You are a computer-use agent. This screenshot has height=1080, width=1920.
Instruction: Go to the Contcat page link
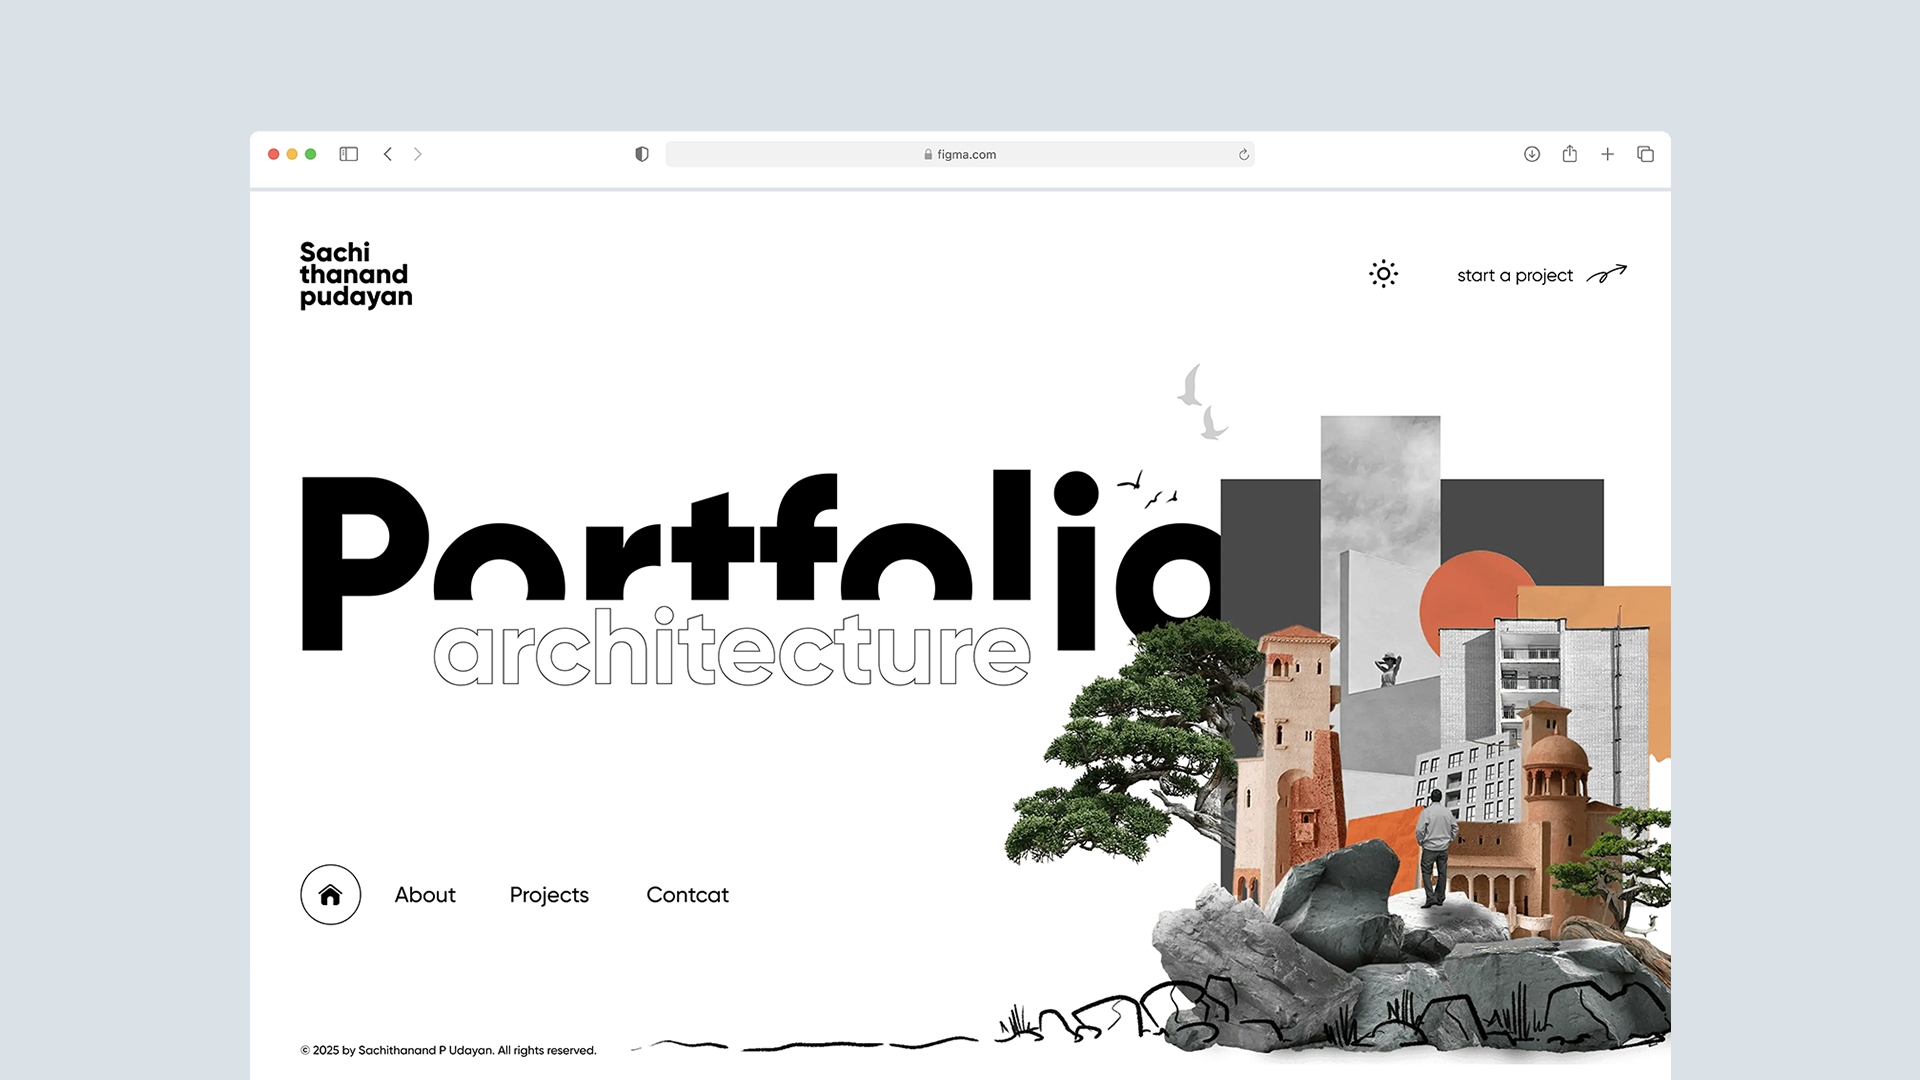coord(687,895)
